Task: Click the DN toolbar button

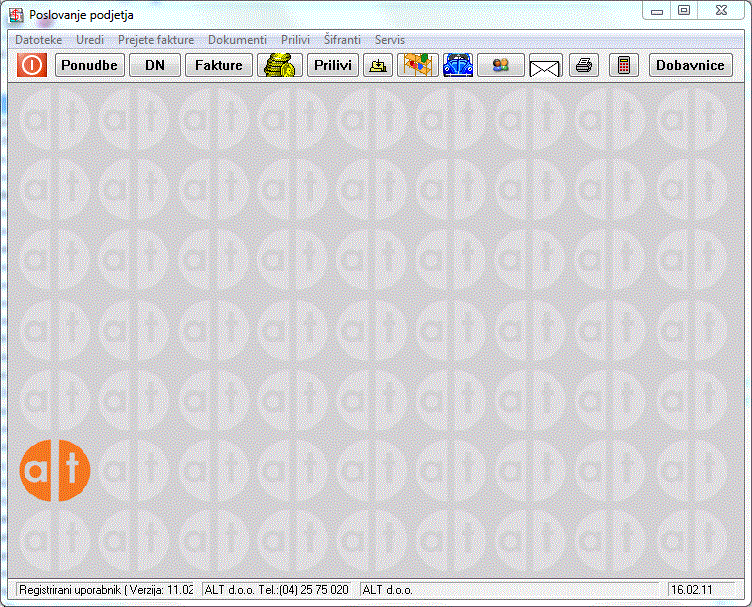Action: coord(154,65)
